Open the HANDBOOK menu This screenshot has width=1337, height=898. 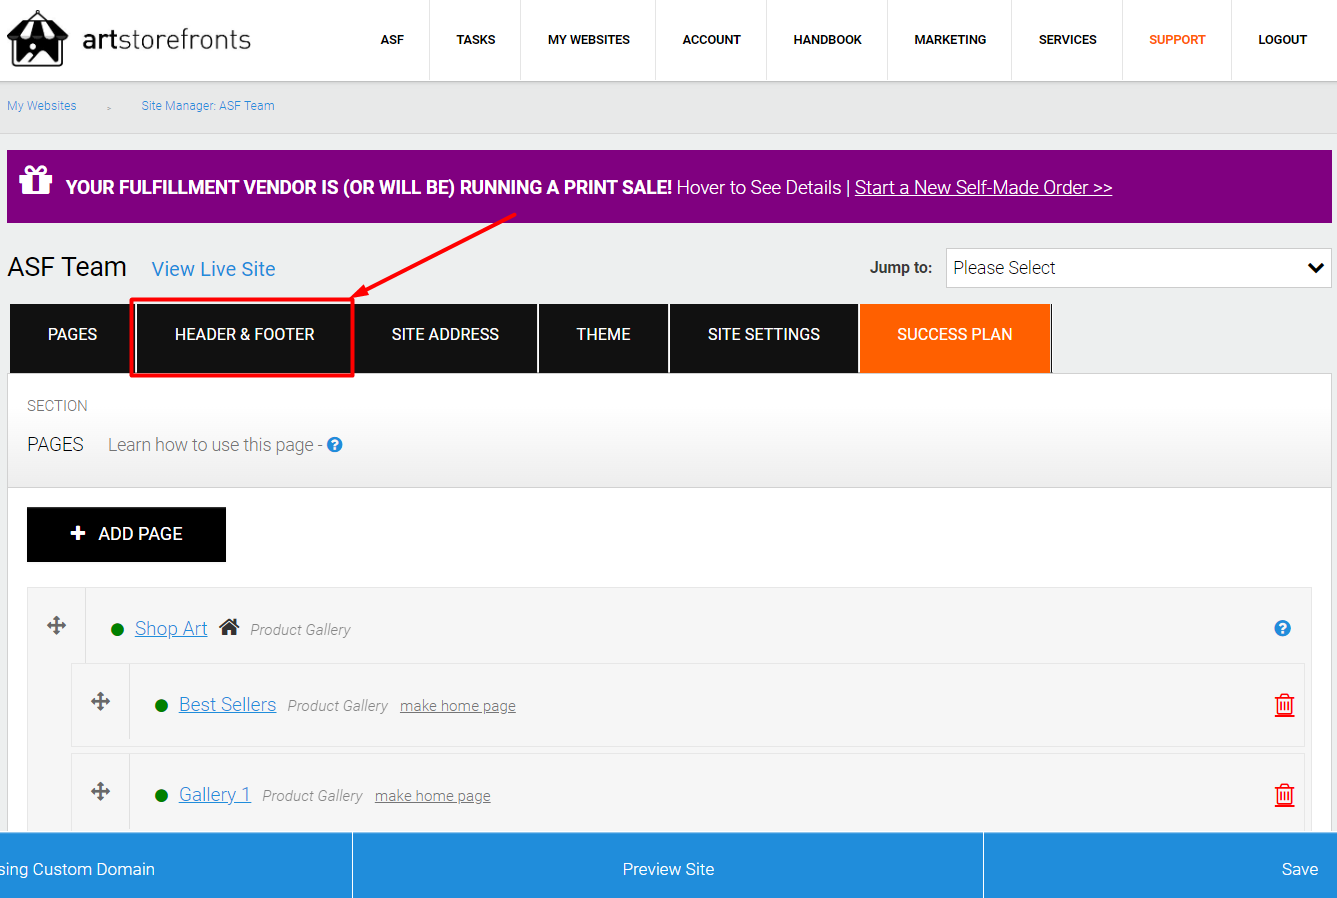[x=828, y=40]
